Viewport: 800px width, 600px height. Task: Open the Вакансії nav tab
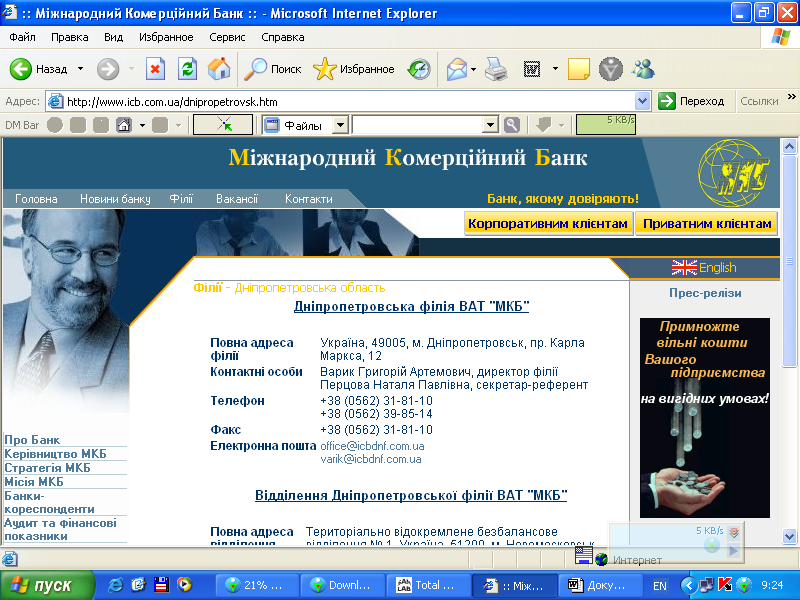pyautogui.click(x=237, y=199)
